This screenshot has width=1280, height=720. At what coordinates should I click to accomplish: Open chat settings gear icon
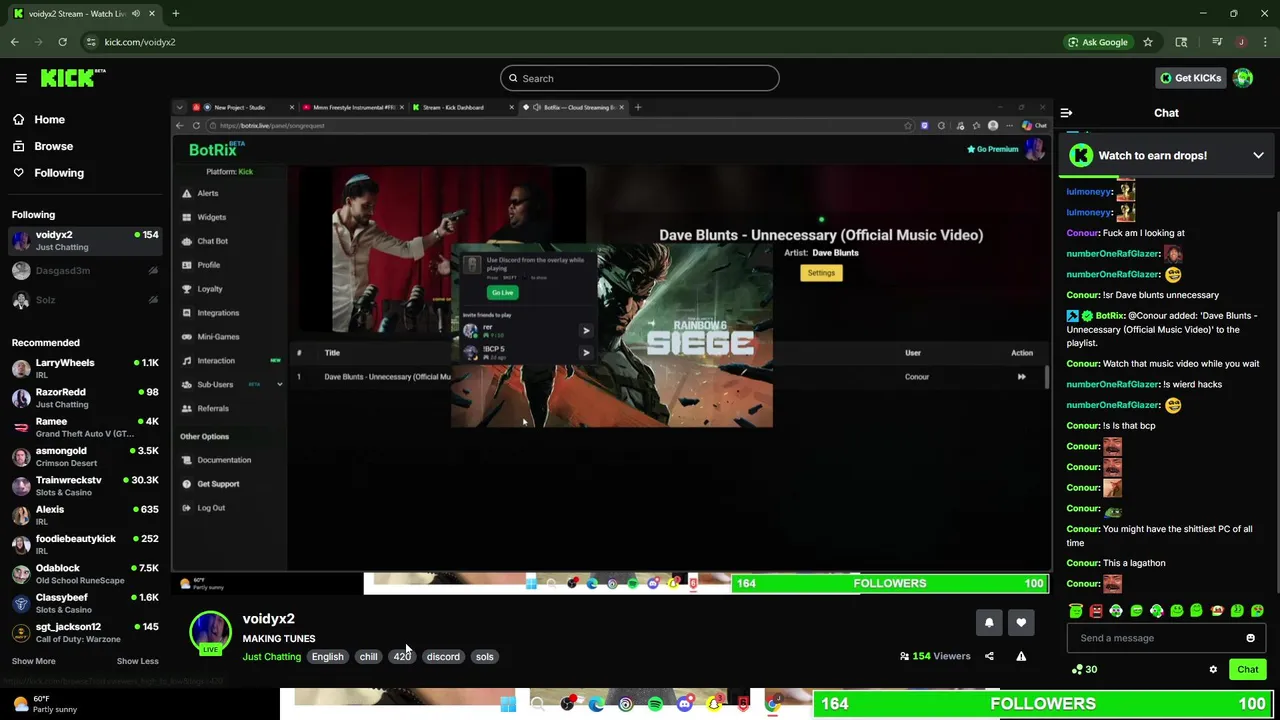[x=1213, y=670]
